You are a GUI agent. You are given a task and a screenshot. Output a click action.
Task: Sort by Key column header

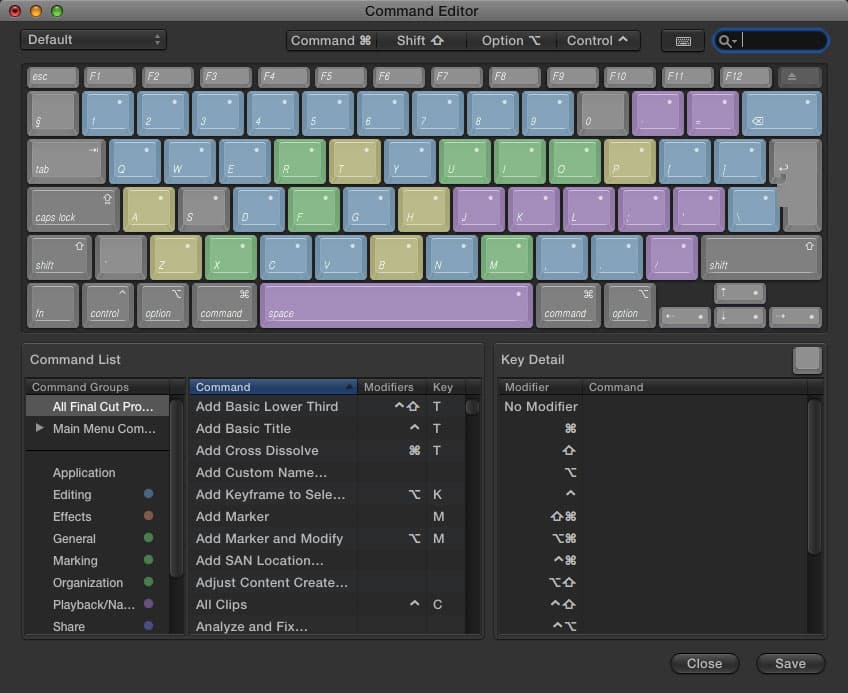tap(446, 387)
